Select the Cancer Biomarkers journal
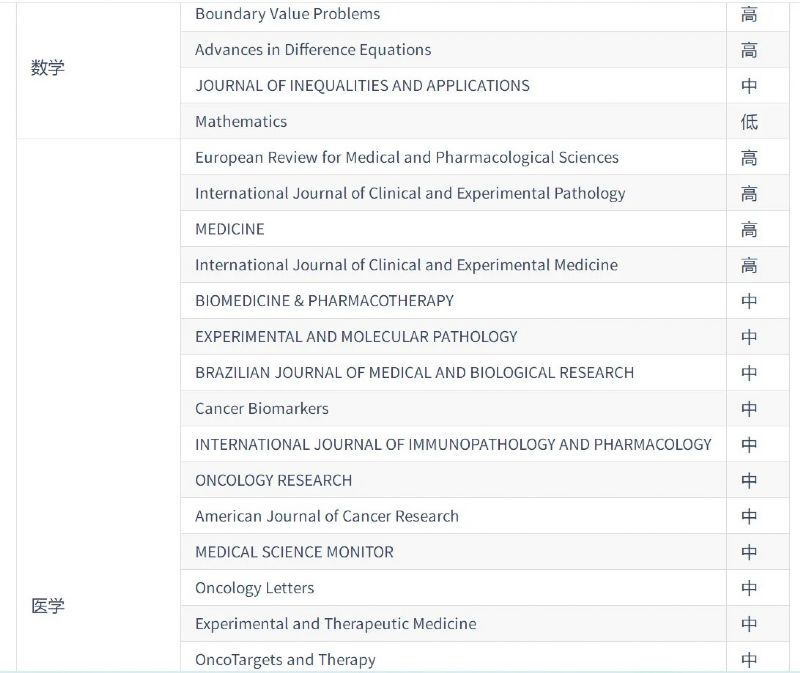Screen dimensions: 800x673 pos(262,409)
